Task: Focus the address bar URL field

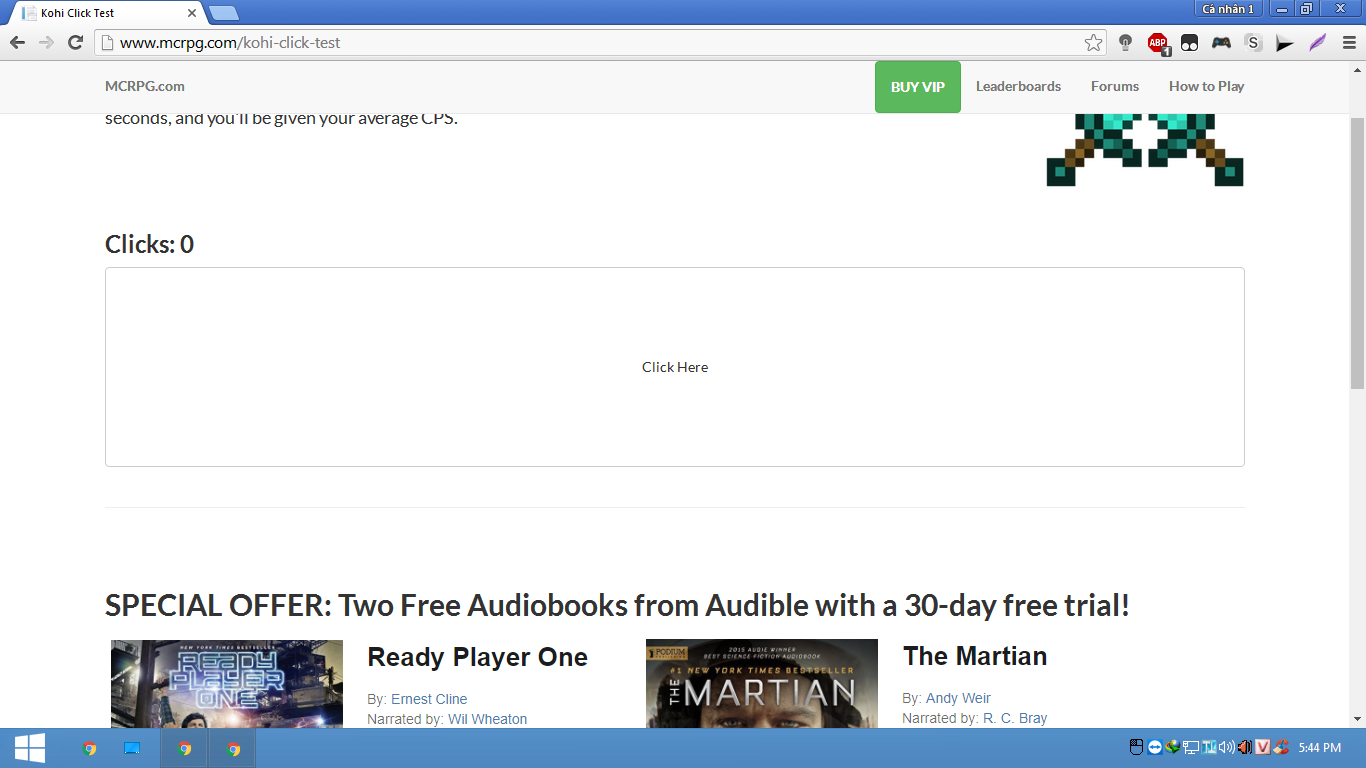Action: pyautogui.click(x=600, y=43)
